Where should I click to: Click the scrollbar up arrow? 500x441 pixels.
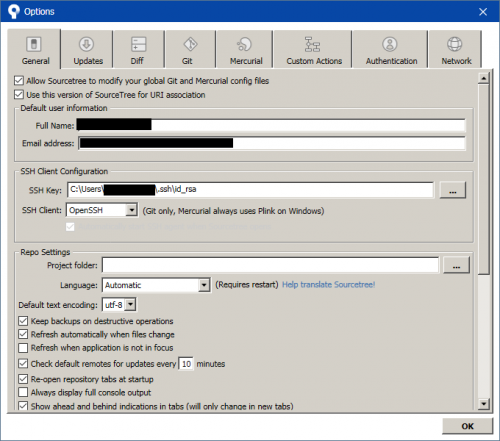[483, 78]
